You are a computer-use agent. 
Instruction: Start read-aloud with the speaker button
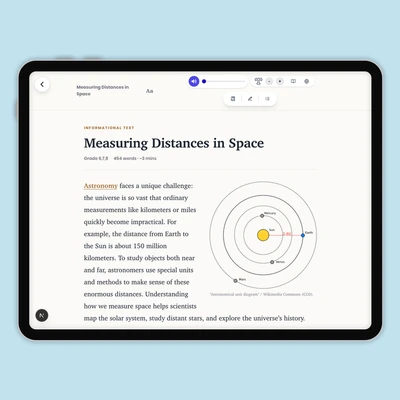click(x=194, y=81)
